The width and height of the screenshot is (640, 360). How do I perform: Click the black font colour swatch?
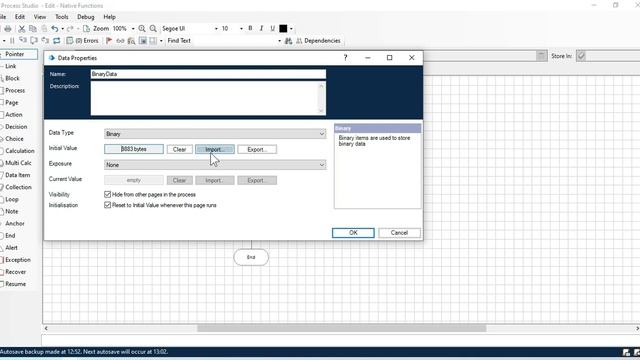pos(283,29)
